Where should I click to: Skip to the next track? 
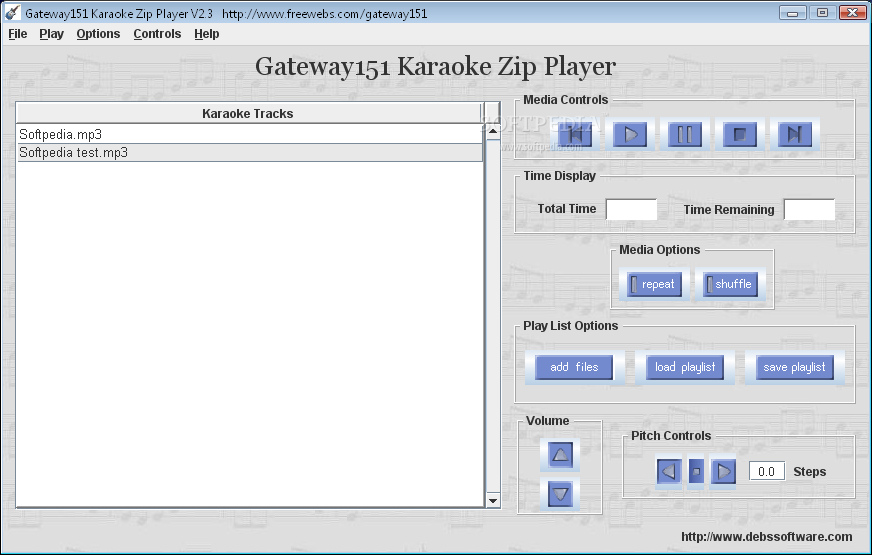794,135
